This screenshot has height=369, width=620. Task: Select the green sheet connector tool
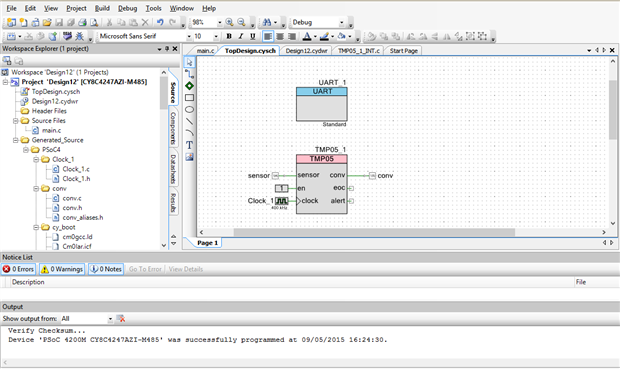click(189, 86)
